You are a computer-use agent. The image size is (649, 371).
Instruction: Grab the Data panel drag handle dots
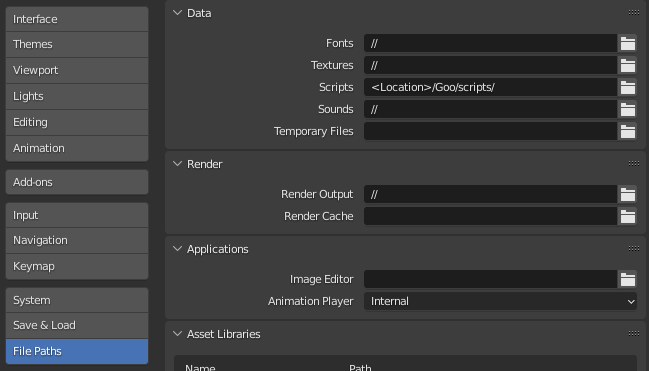634,12
